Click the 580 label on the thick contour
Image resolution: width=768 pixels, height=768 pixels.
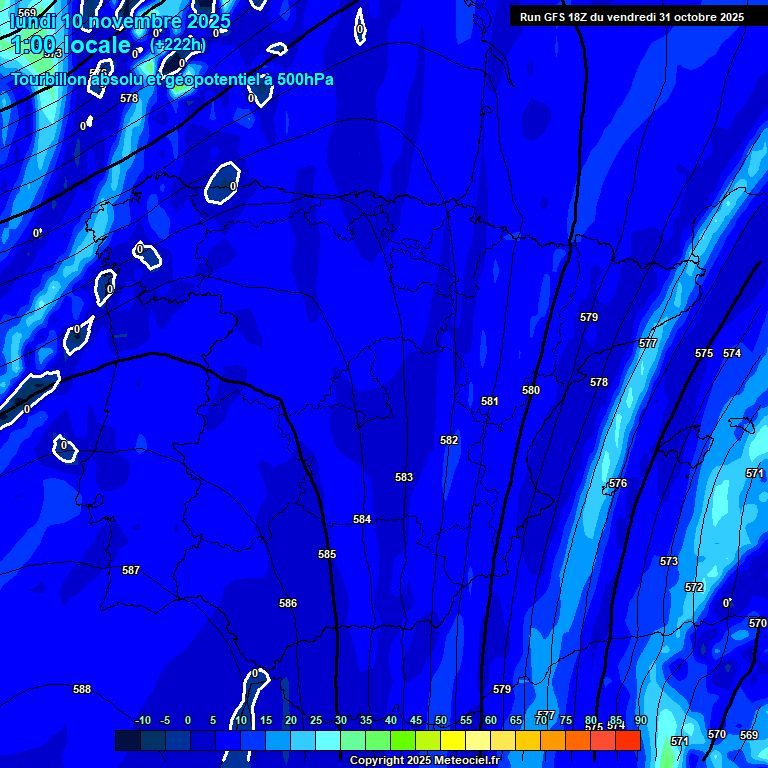(x=531, y=390)
